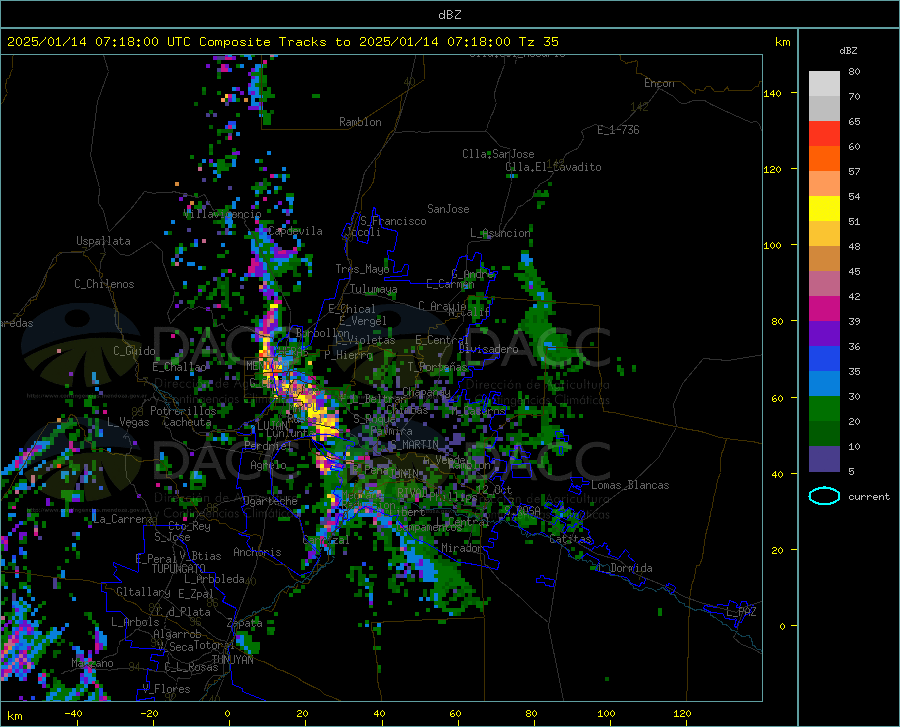Click the Villavicencio label
This screenshot has height=727, width=900.
(x=222, y=214)
